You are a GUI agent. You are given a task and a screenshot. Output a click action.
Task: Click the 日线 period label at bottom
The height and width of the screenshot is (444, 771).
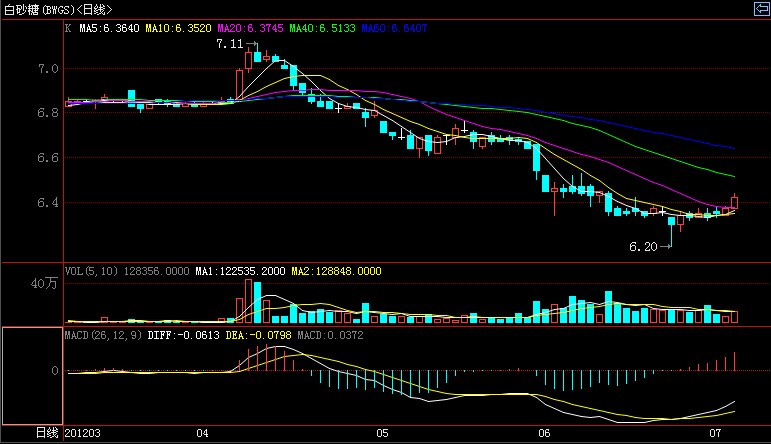pos(47,433)
